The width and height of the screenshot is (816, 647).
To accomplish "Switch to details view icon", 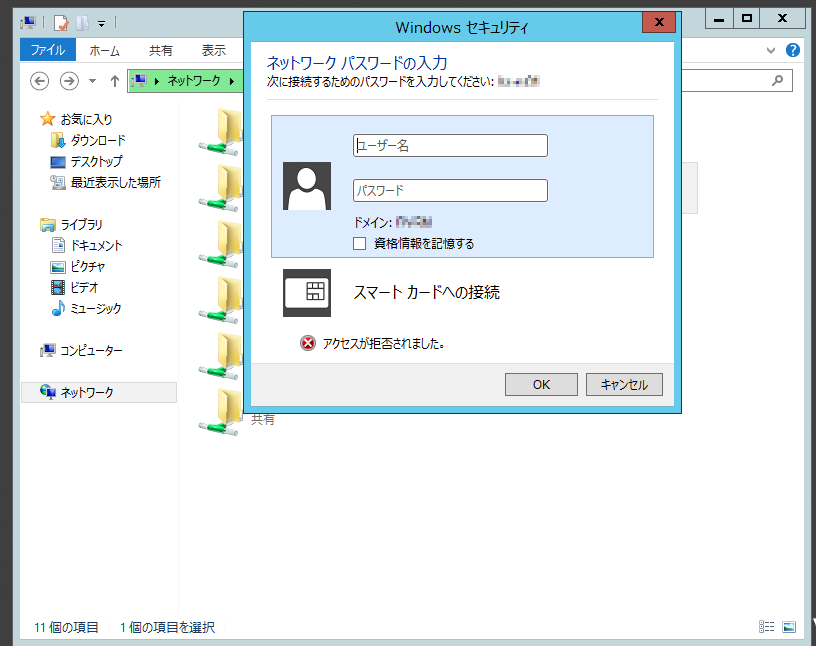I will 767,627.
